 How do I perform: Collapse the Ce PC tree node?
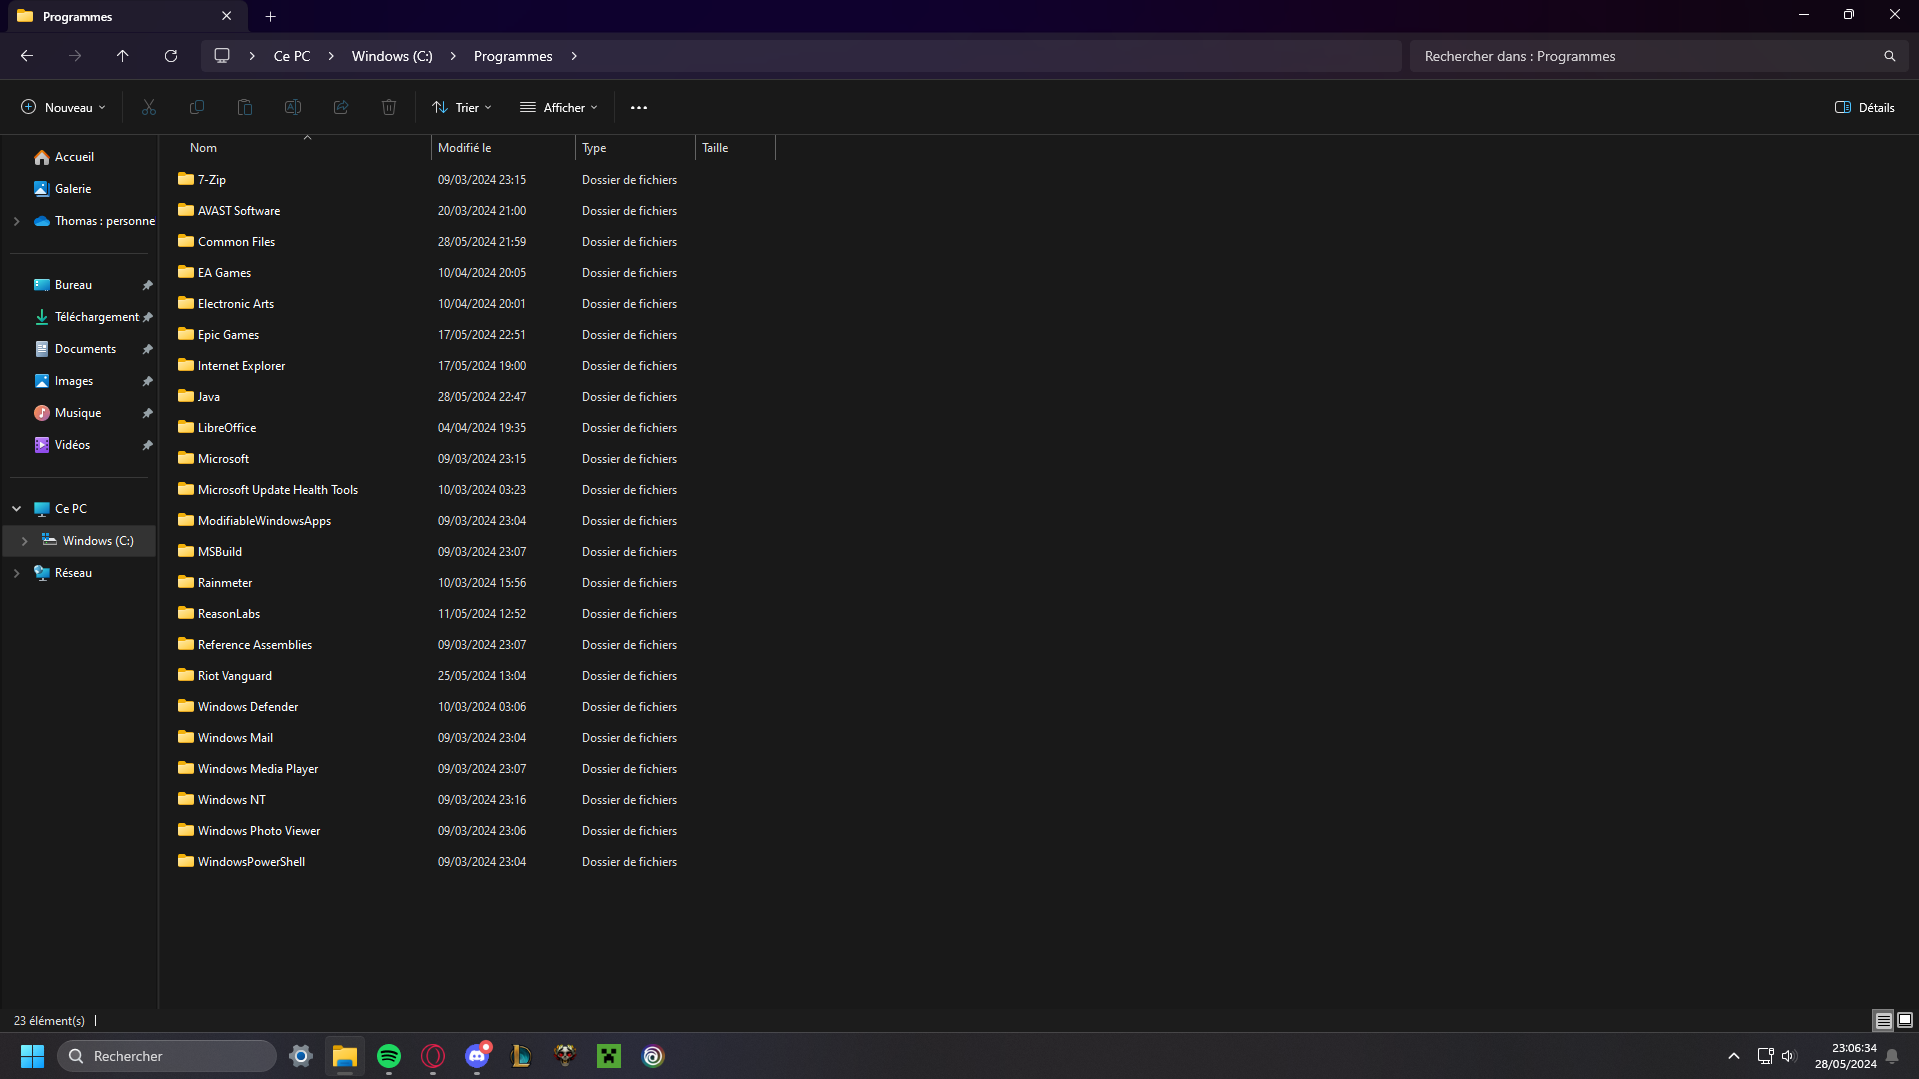pos(17,509)
